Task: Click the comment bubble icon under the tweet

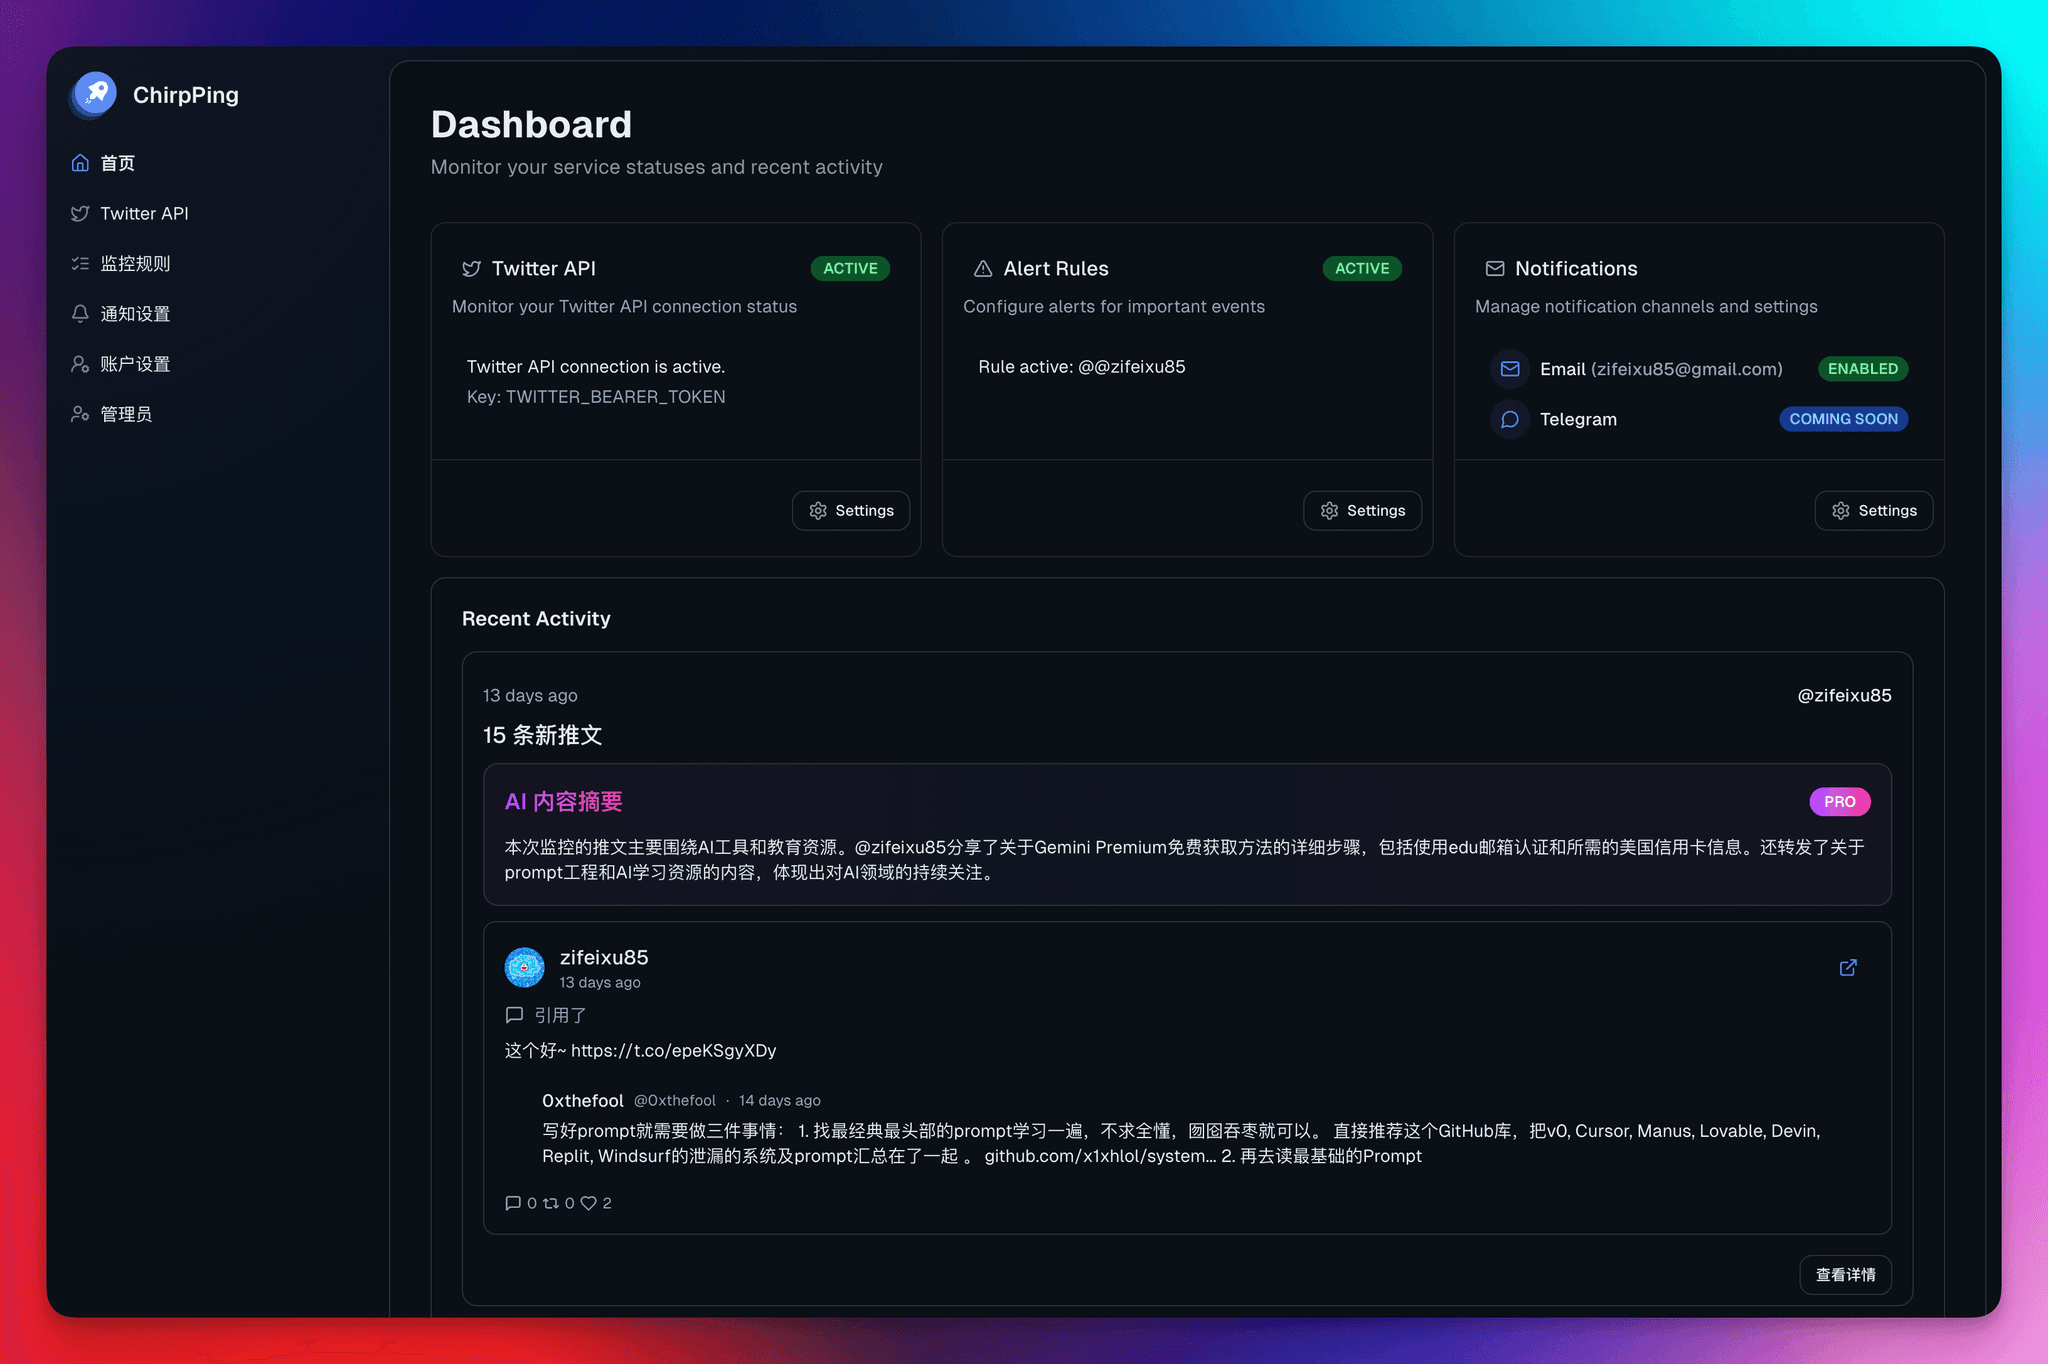Action: (x=513, y=1203)
